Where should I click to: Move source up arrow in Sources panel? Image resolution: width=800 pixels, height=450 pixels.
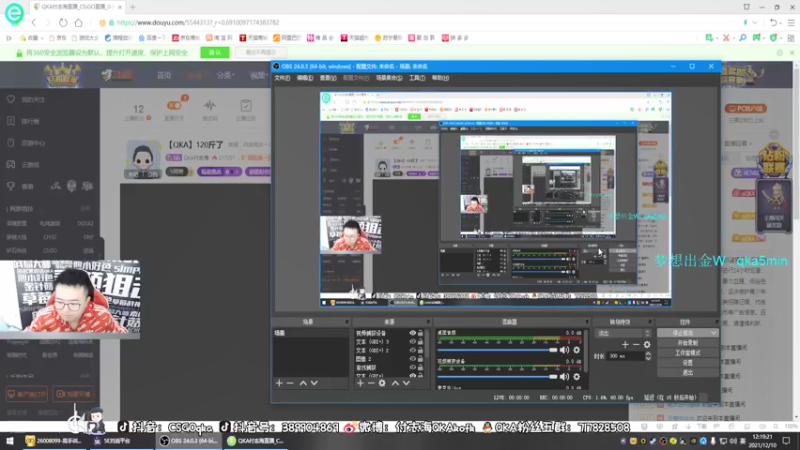pos(395,383)
